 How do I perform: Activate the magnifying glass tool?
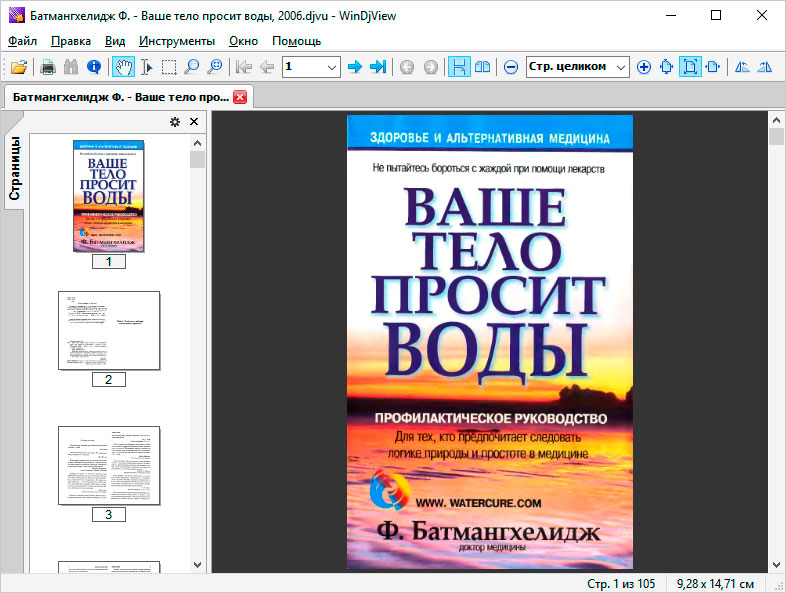pos(191,67)
